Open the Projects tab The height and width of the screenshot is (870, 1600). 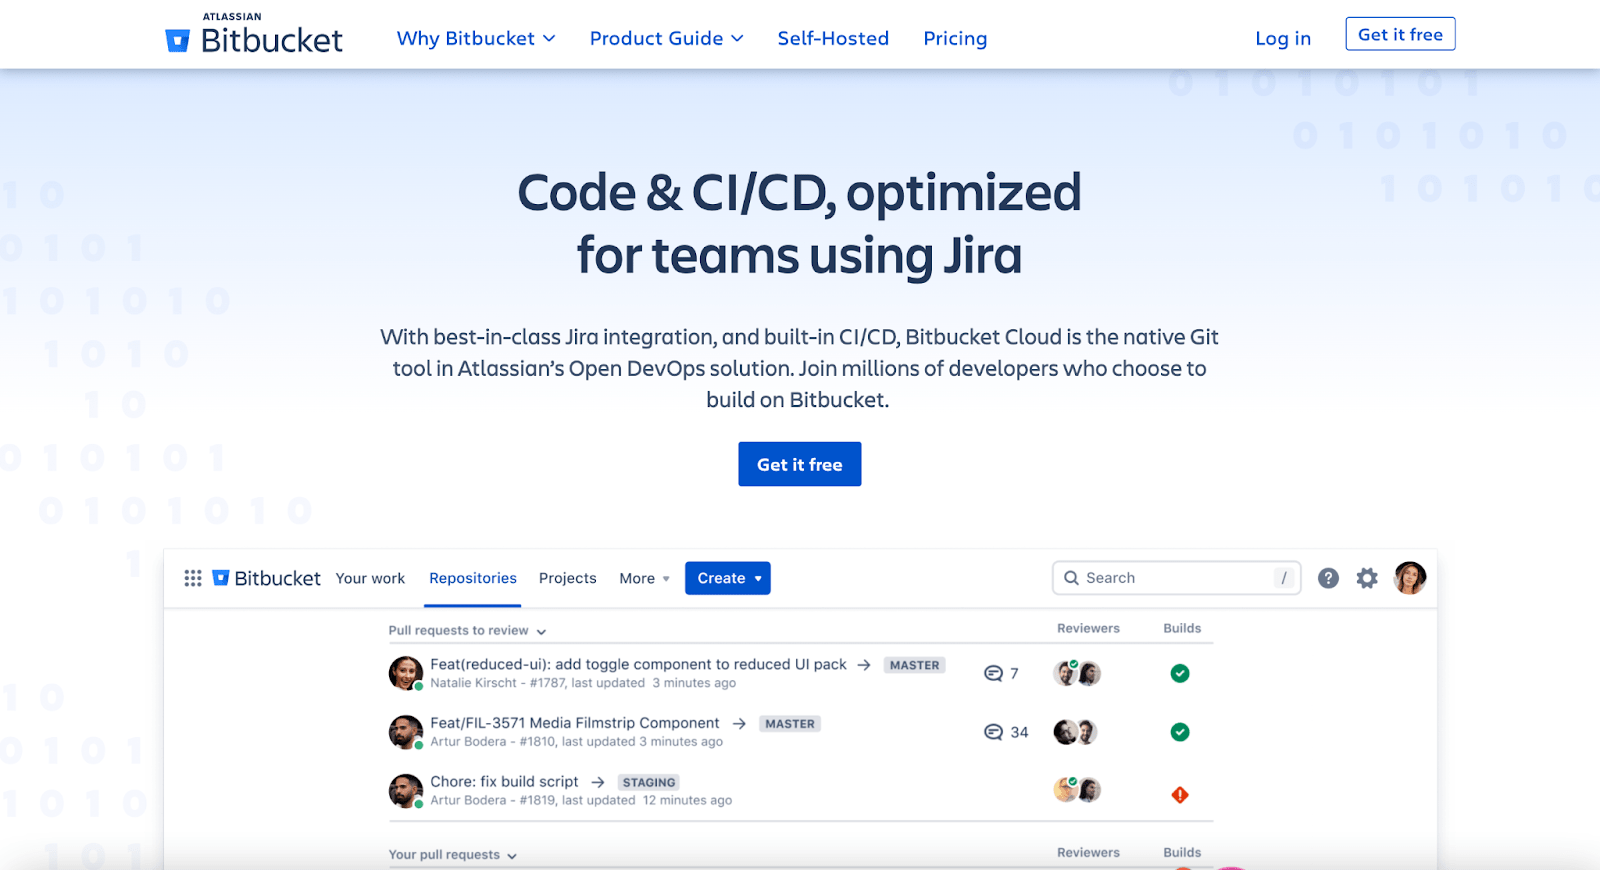(567, 578)
